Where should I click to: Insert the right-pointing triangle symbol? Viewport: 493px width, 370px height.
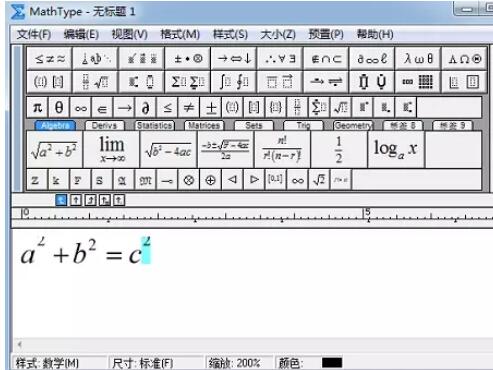click(x=254, y=180)
